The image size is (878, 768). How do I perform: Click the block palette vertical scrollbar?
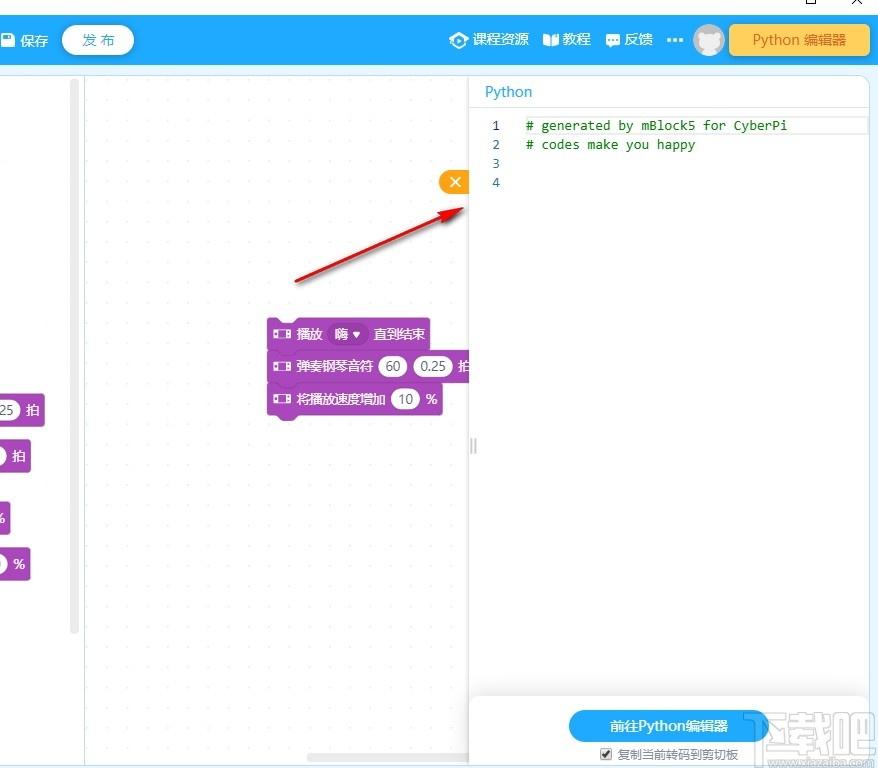(74, 356)
